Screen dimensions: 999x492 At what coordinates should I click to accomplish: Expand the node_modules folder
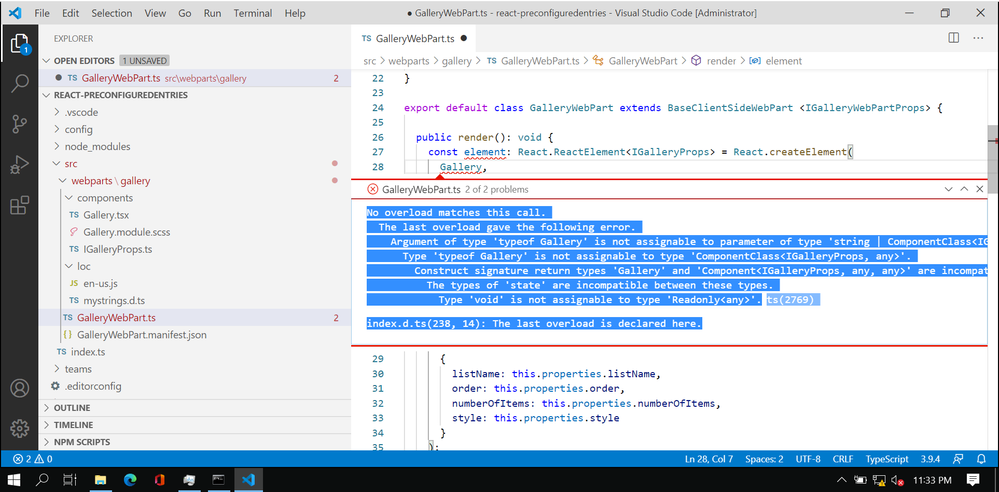coord(194,147)
